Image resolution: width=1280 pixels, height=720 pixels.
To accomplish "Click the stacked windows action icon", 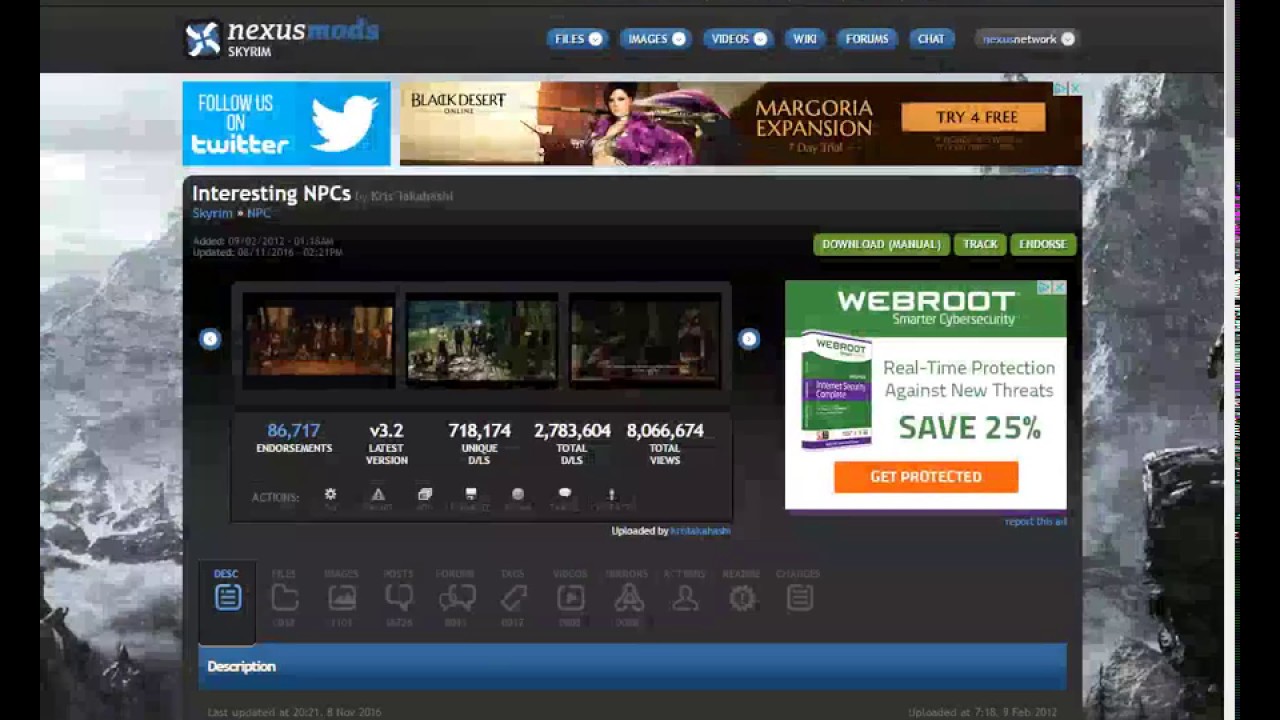I will point(425,495).
